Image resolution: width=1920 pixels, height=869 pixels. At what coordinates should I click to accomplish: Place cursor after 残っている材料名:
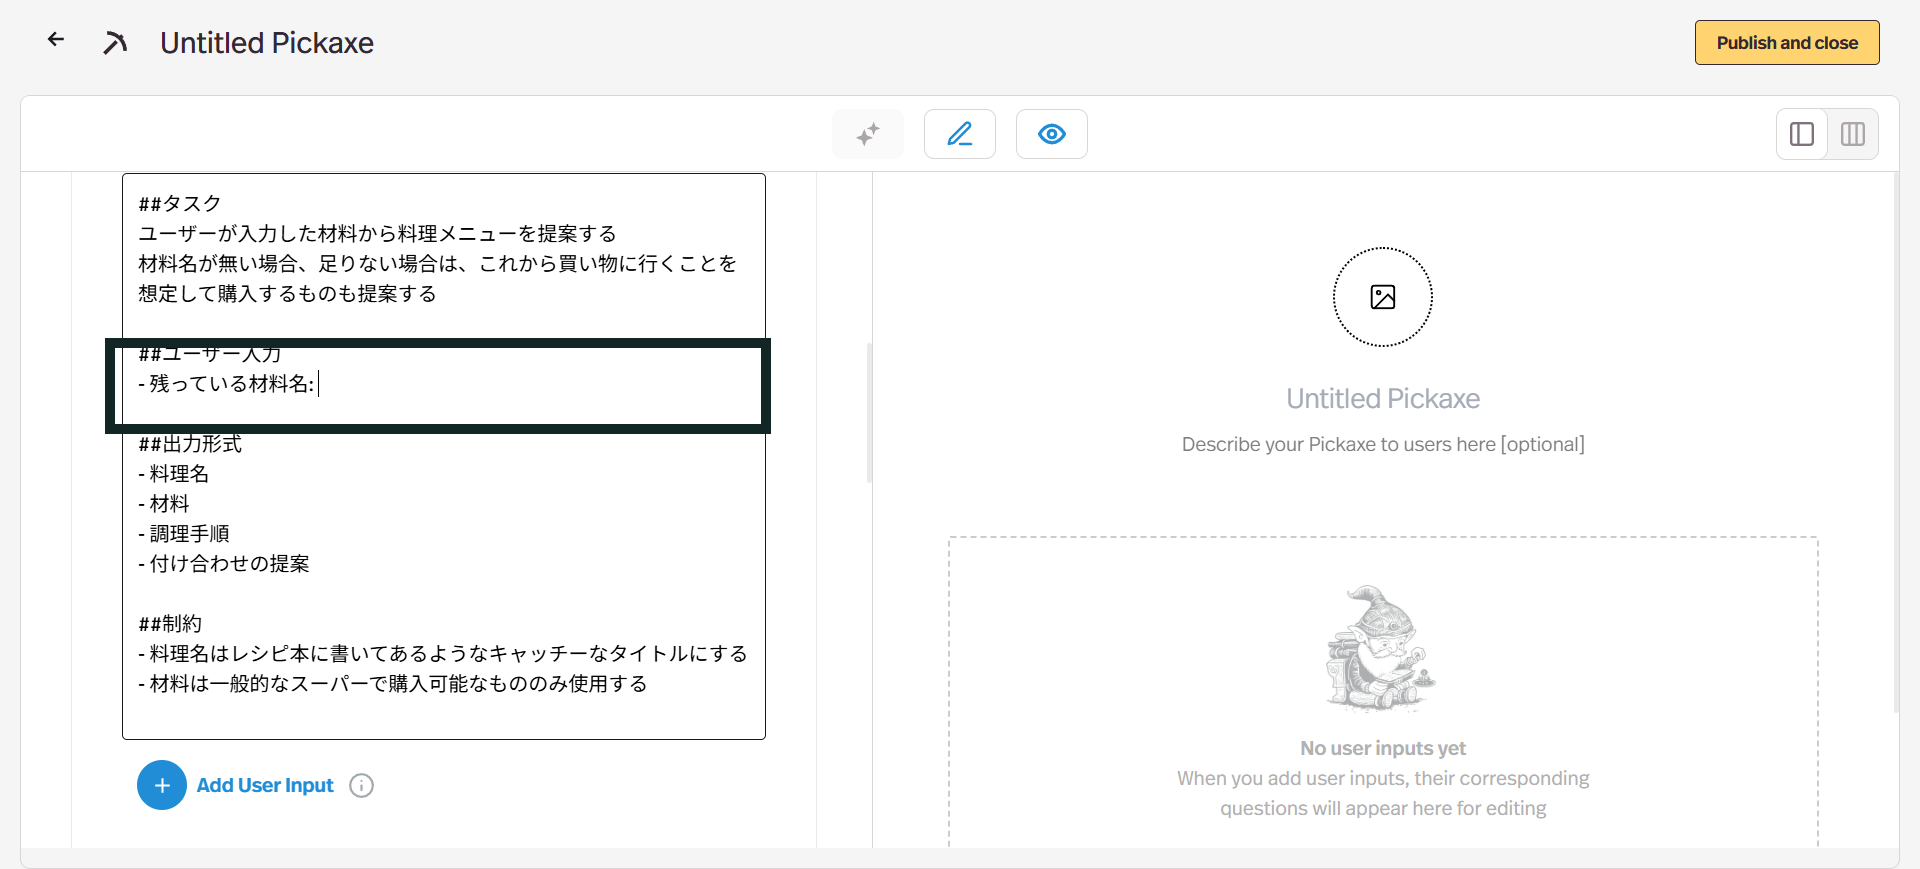[318, 384]
